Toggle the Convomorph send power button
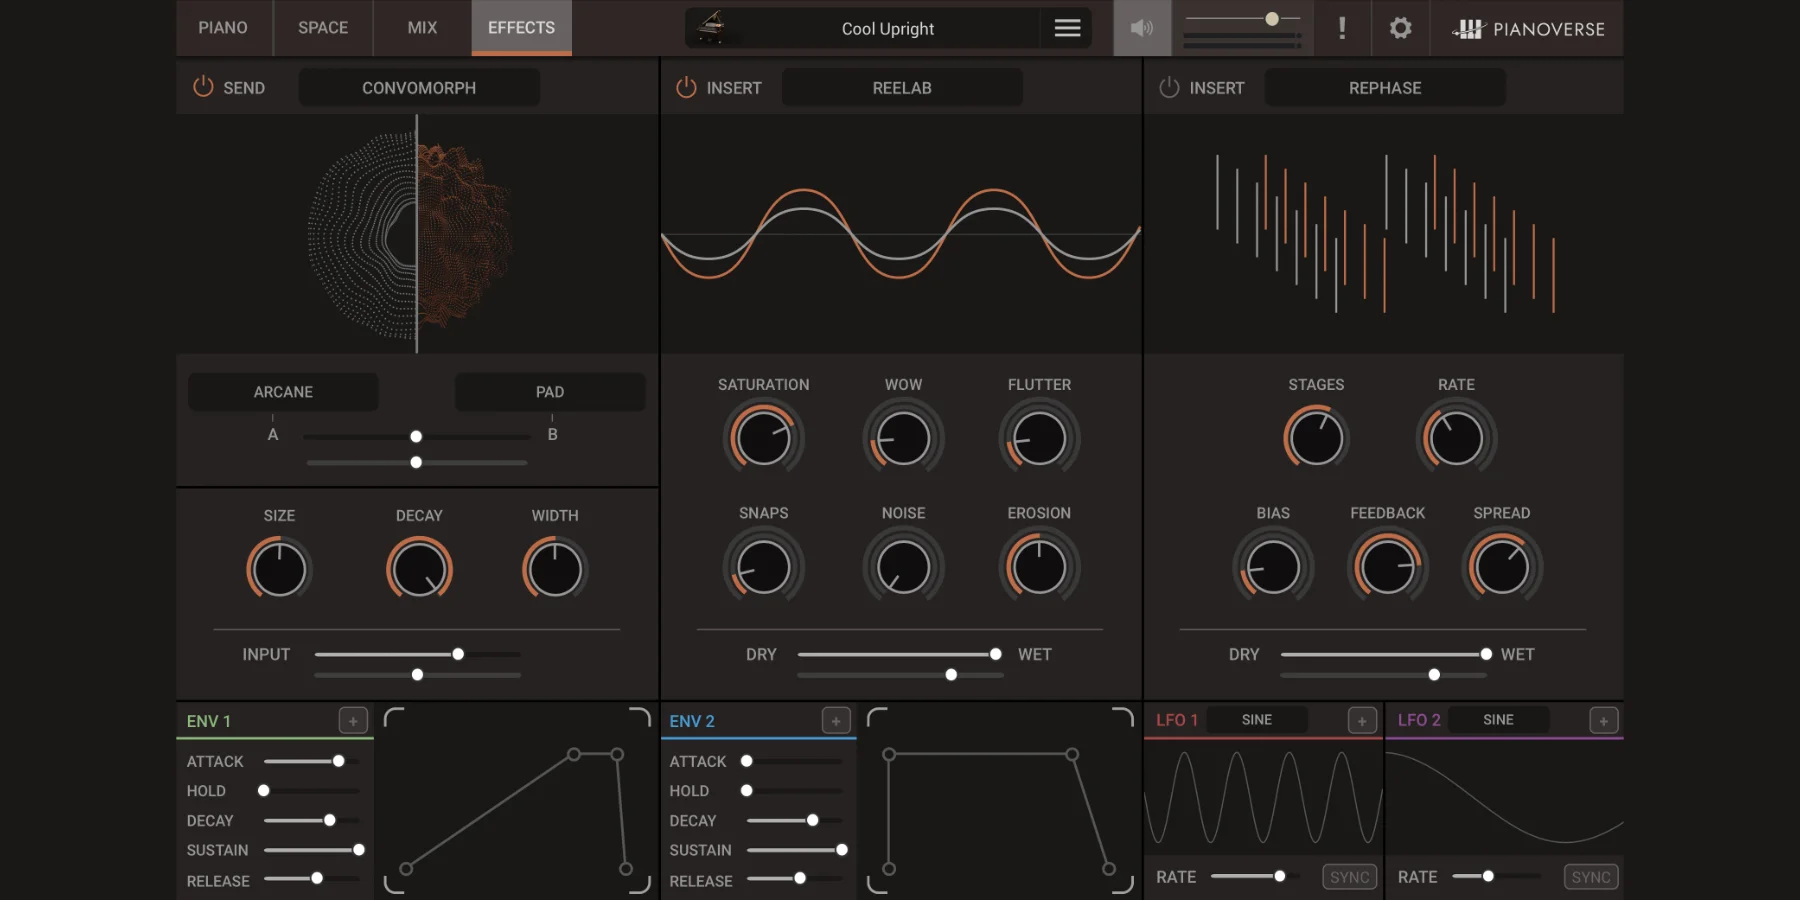Viewport: 1800px width, 900px height. (x=203, y=87)
